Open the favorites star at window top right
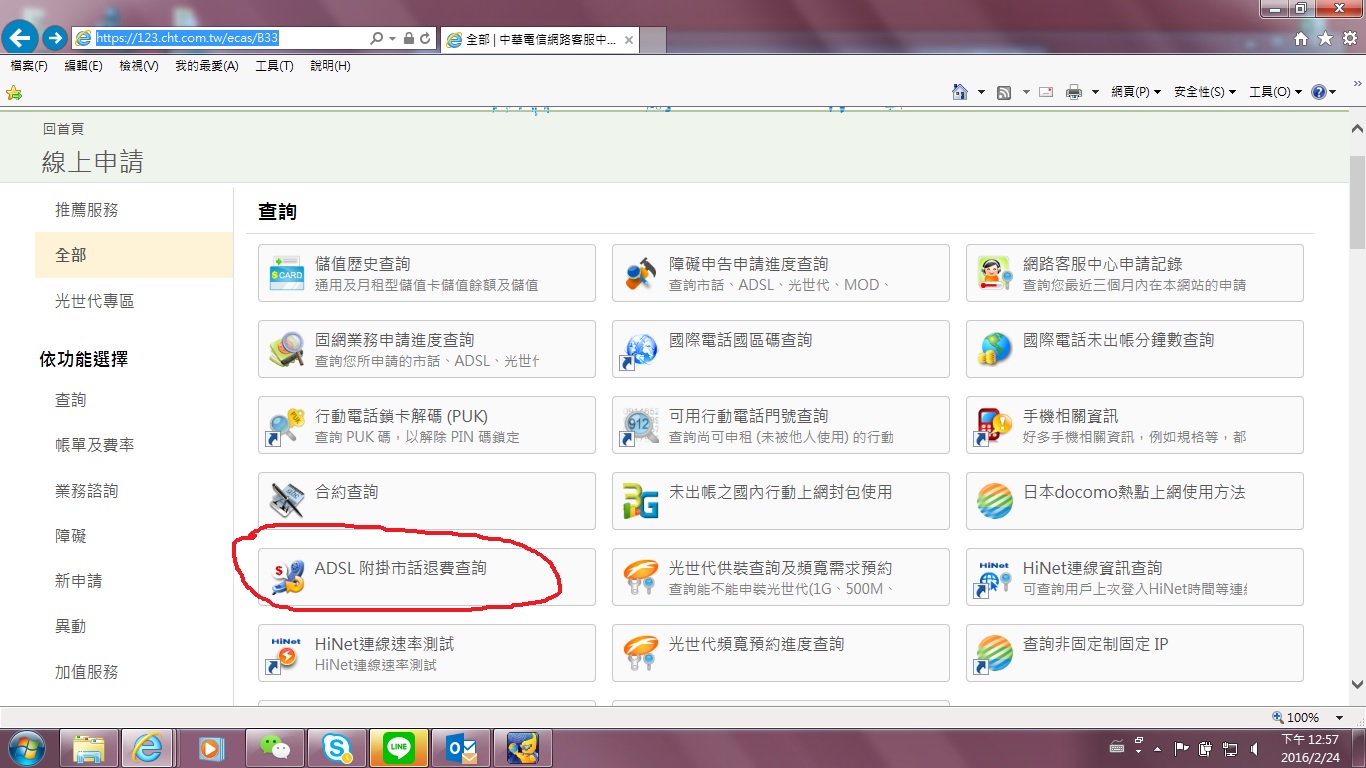 click(1325, 38)
